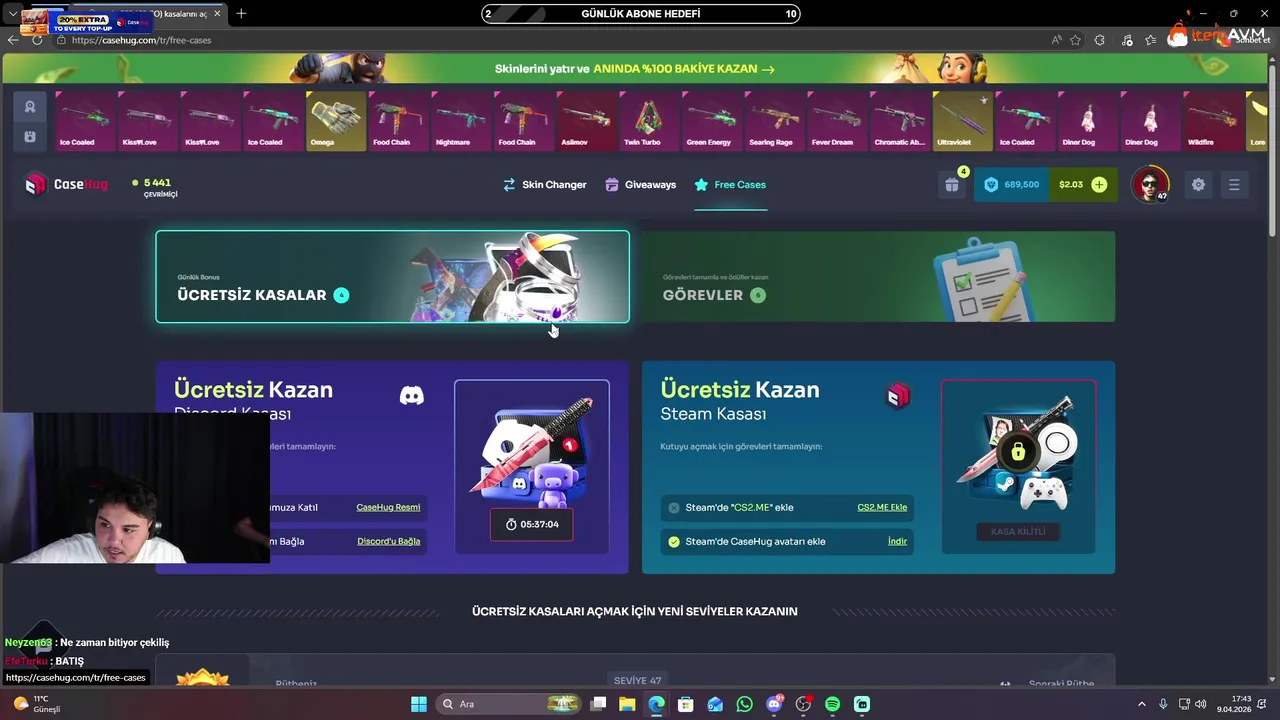This screenshot has height=720, width=1280.
Task: Click the green check next to CaseHug avatarı task
Action: 674,542
